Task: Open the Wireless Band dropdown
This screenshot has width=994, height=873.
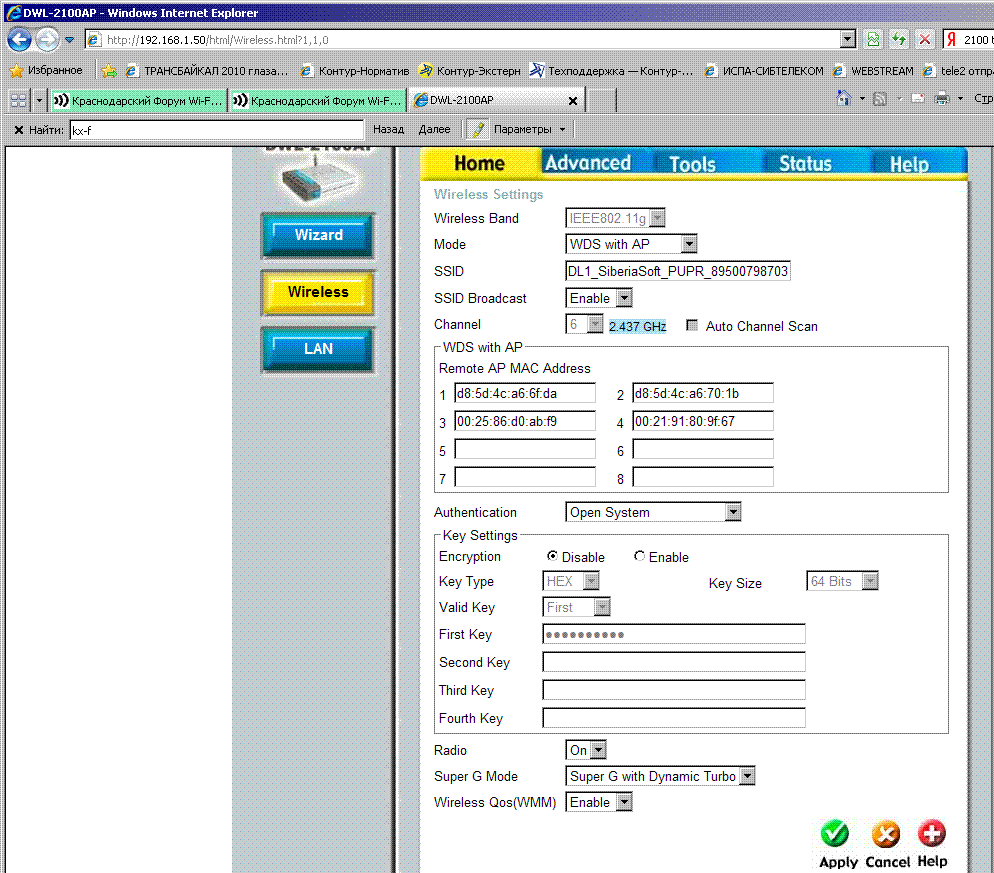Action: [615, 218]
